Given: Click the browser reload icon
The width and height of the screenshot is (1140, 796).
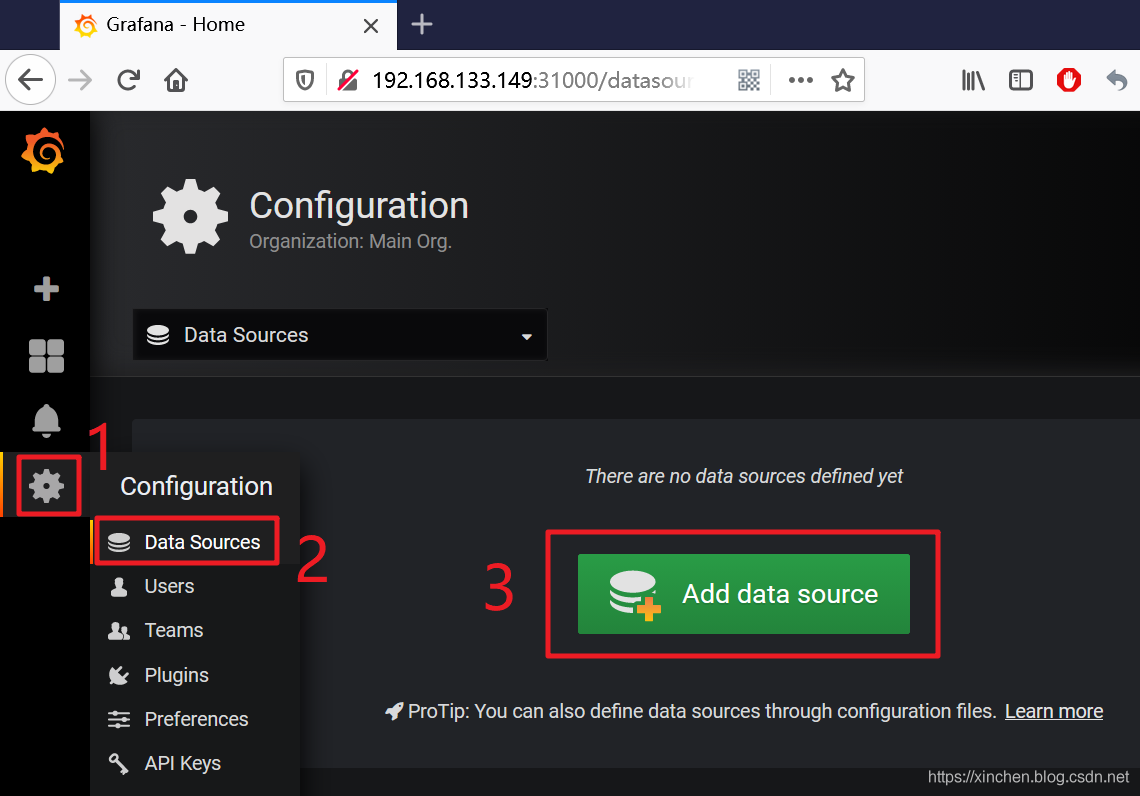Looking at the screenshot, I should (129, 80).
